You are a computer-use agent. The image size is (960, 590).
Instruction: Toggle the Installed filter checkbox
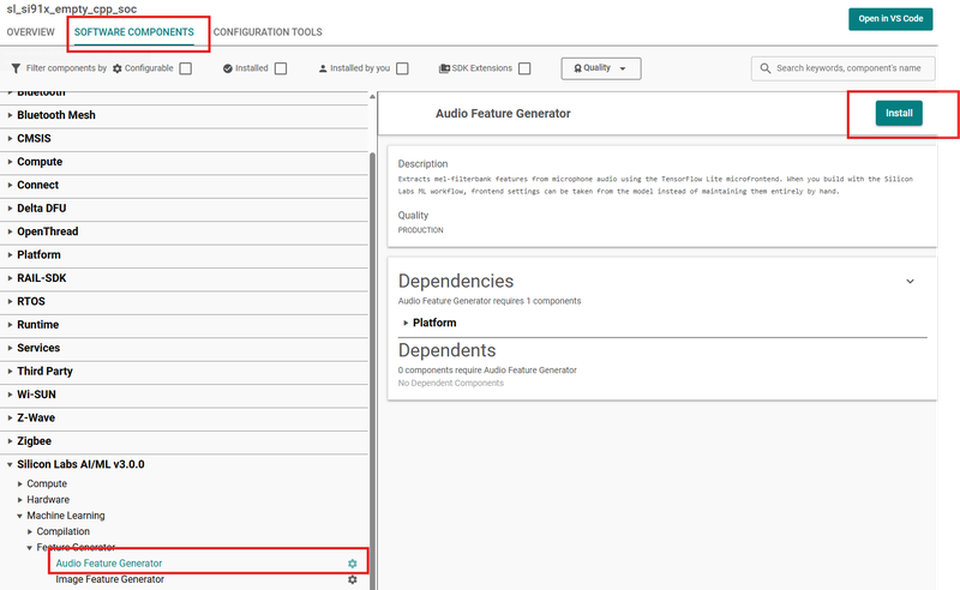click(x=280, y=69)
